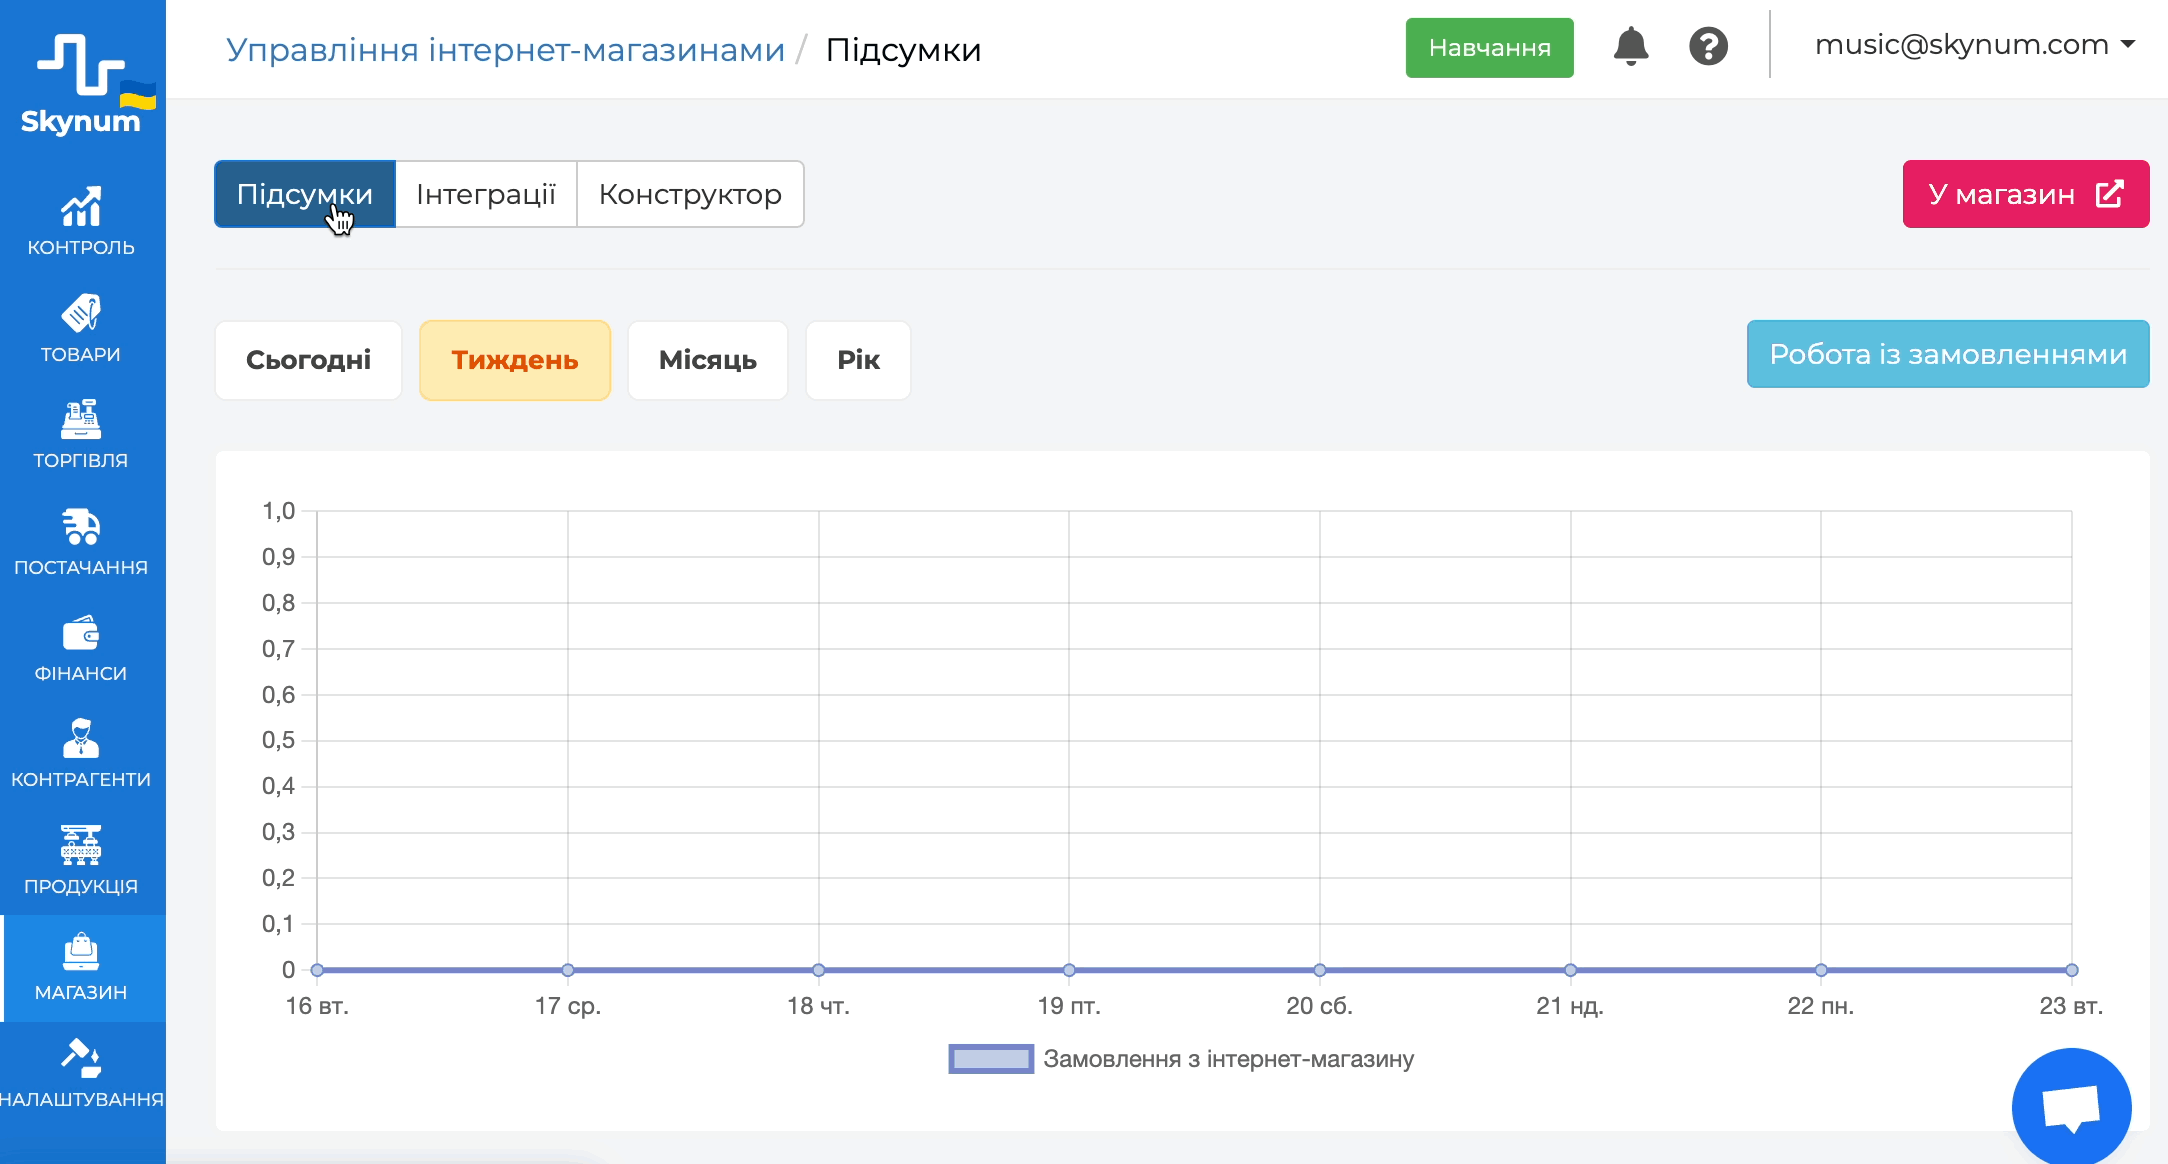Open the Контроль sidebar section
Viewport: 2168px width, 1164px height.
(x=81, y=221)
